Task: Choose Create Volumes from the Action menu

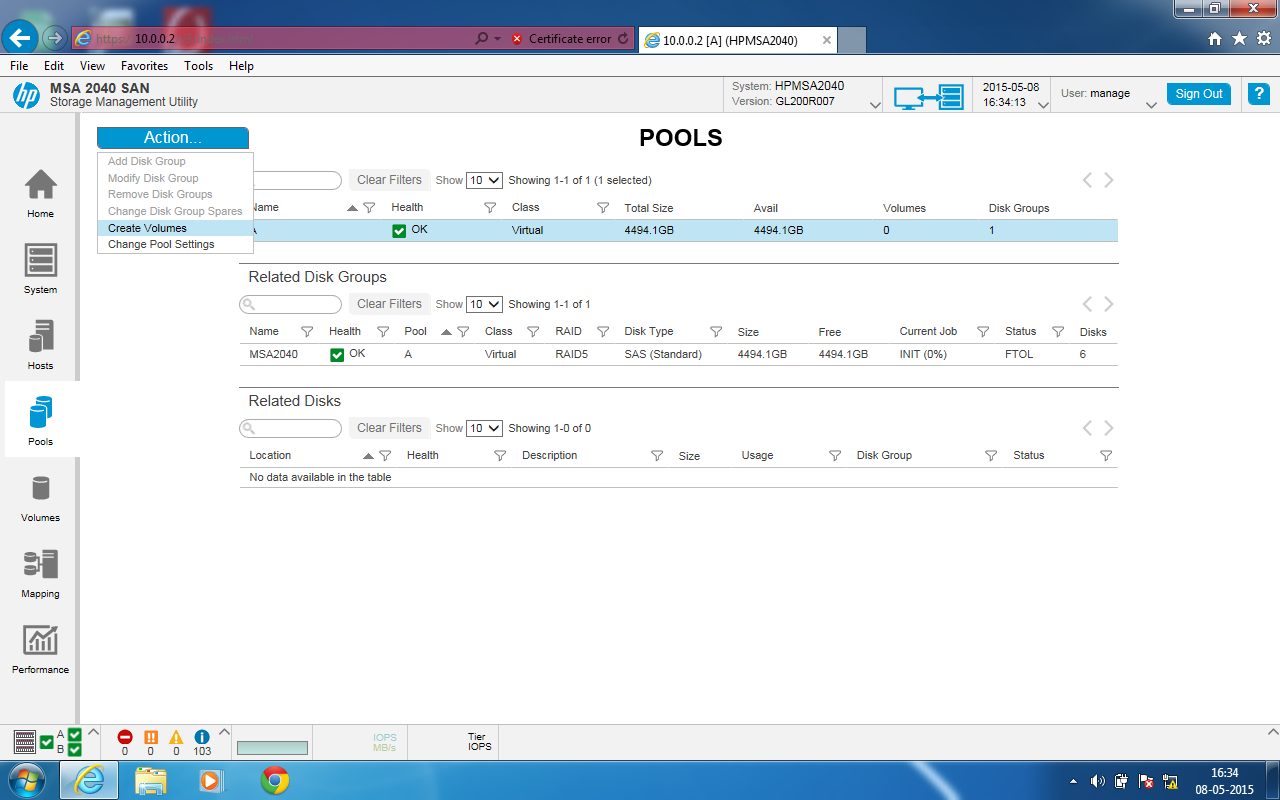Action: (x=145, y=228)
